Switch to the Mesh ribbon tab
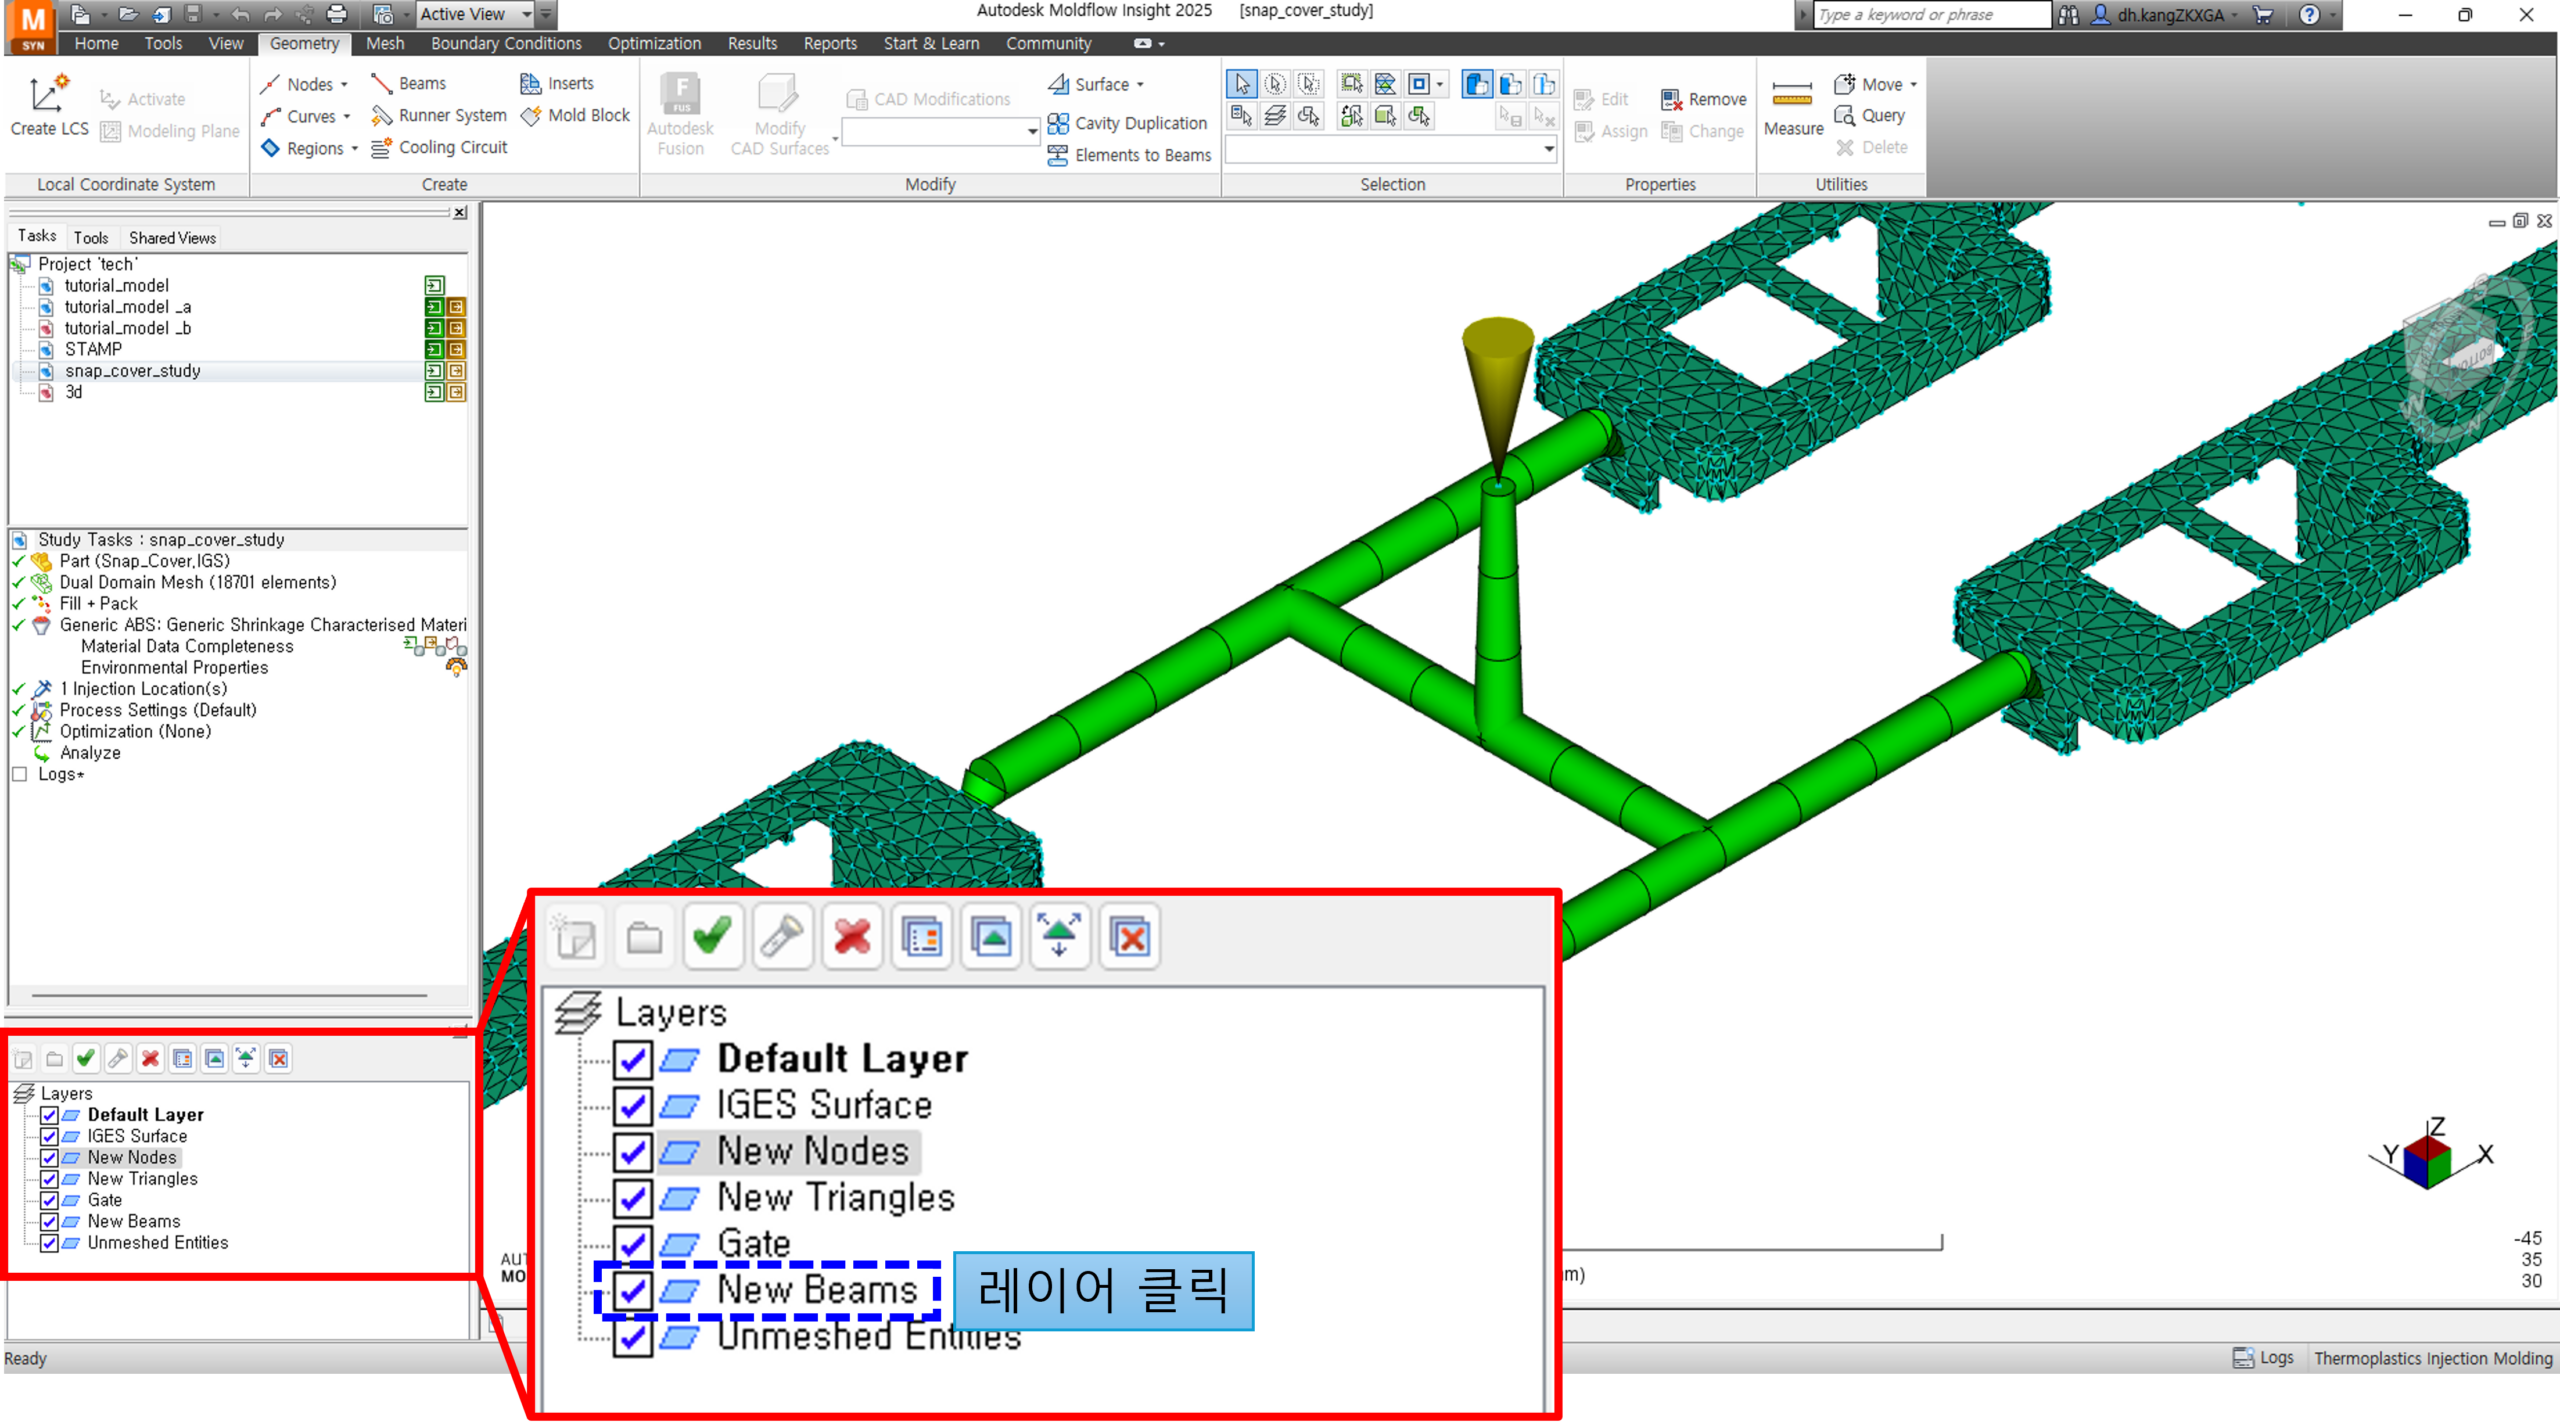 tap(384, 44)
